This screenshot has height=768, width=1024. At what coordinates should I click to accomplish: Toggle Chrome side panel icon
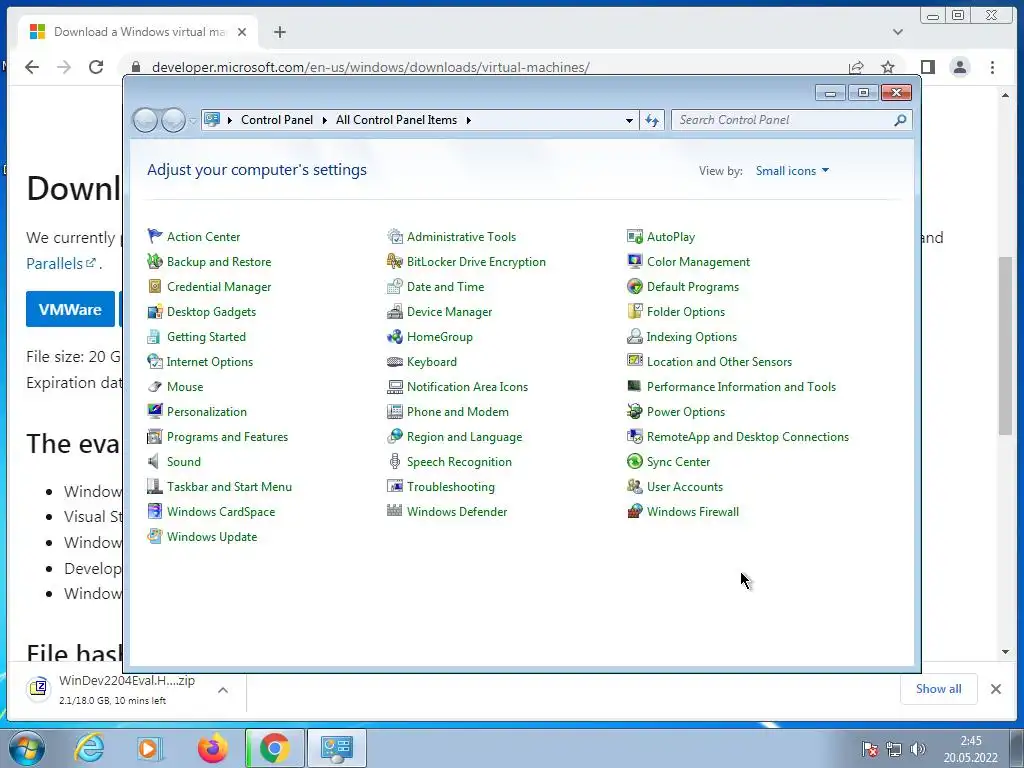click(x=927, y=67)
